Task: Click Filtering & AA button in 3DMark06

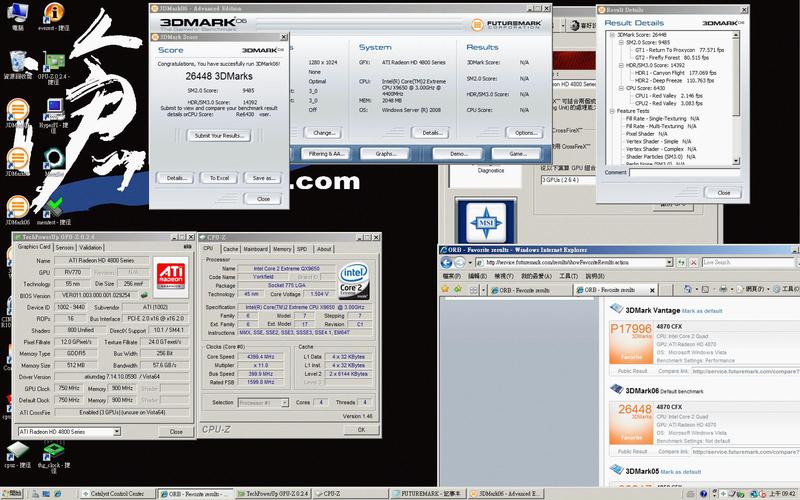Action: pyautogui.click(x=327, y=154)
